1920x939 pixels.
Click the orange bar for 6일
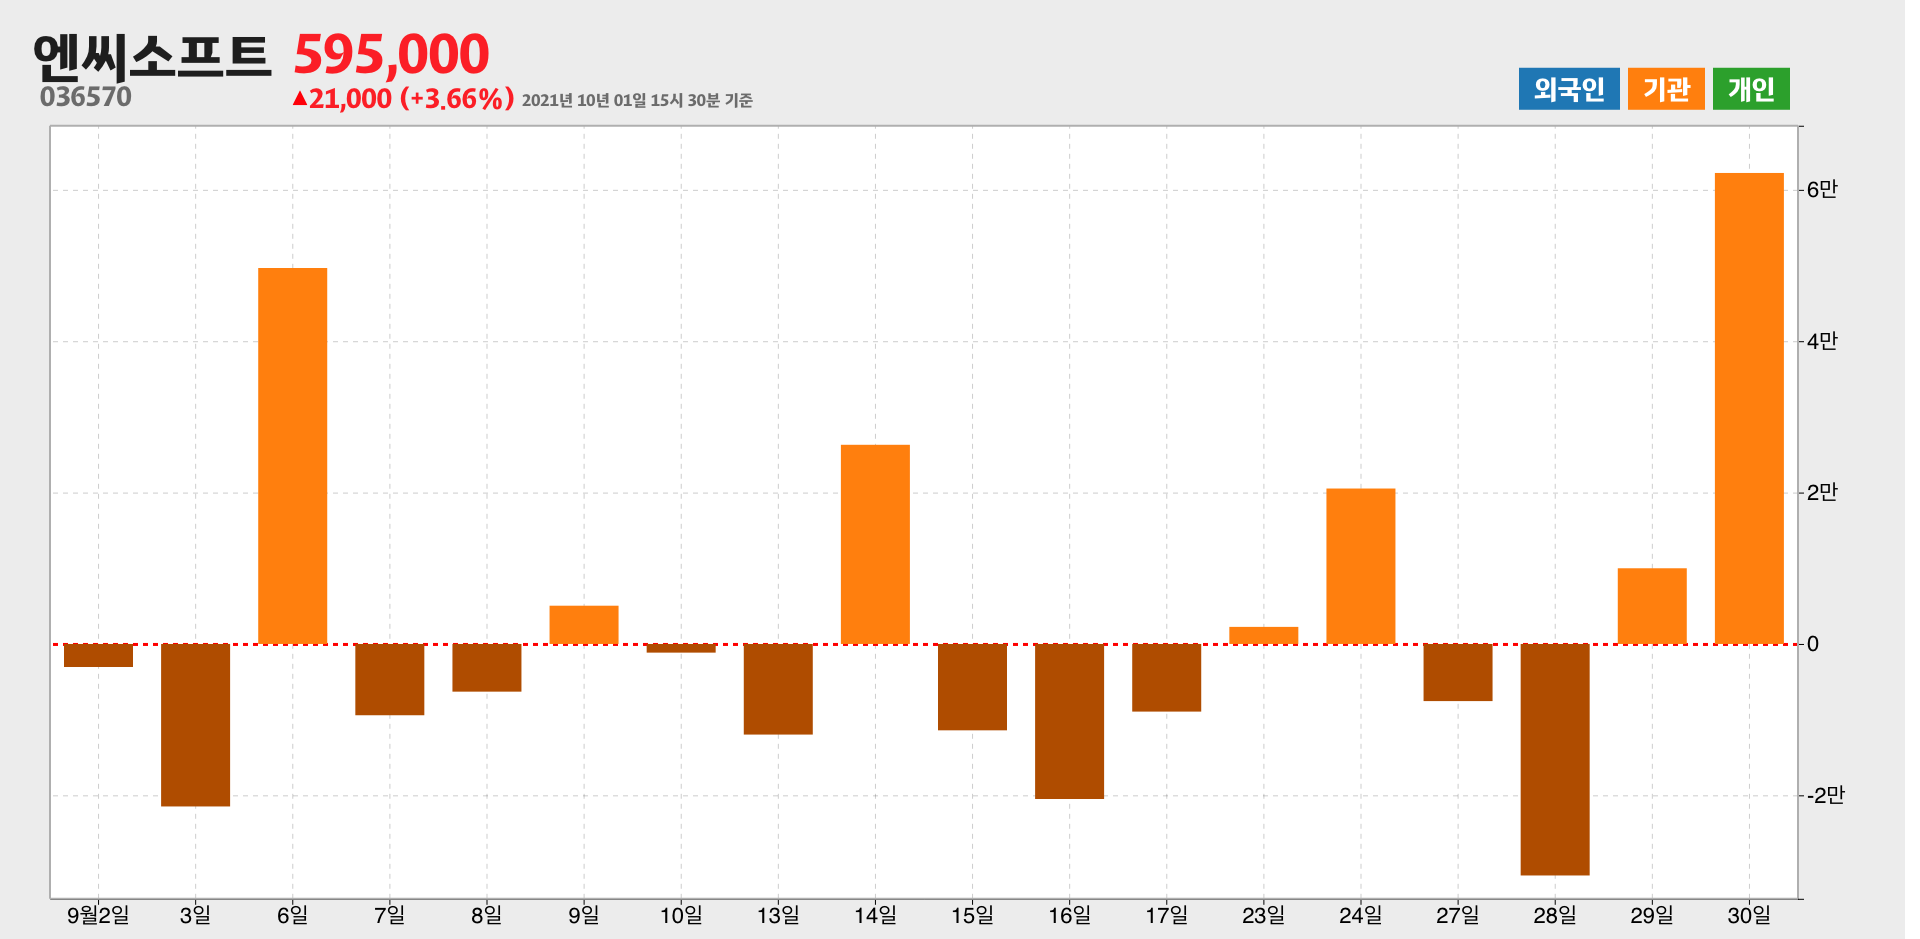[x=292, y=456]
